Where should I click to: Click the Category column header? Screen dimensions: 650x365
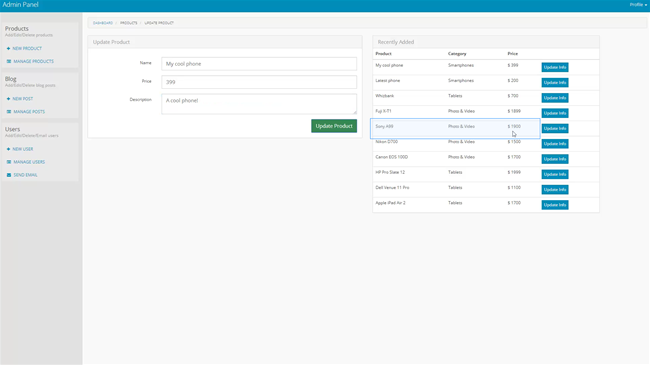point(457,54)
